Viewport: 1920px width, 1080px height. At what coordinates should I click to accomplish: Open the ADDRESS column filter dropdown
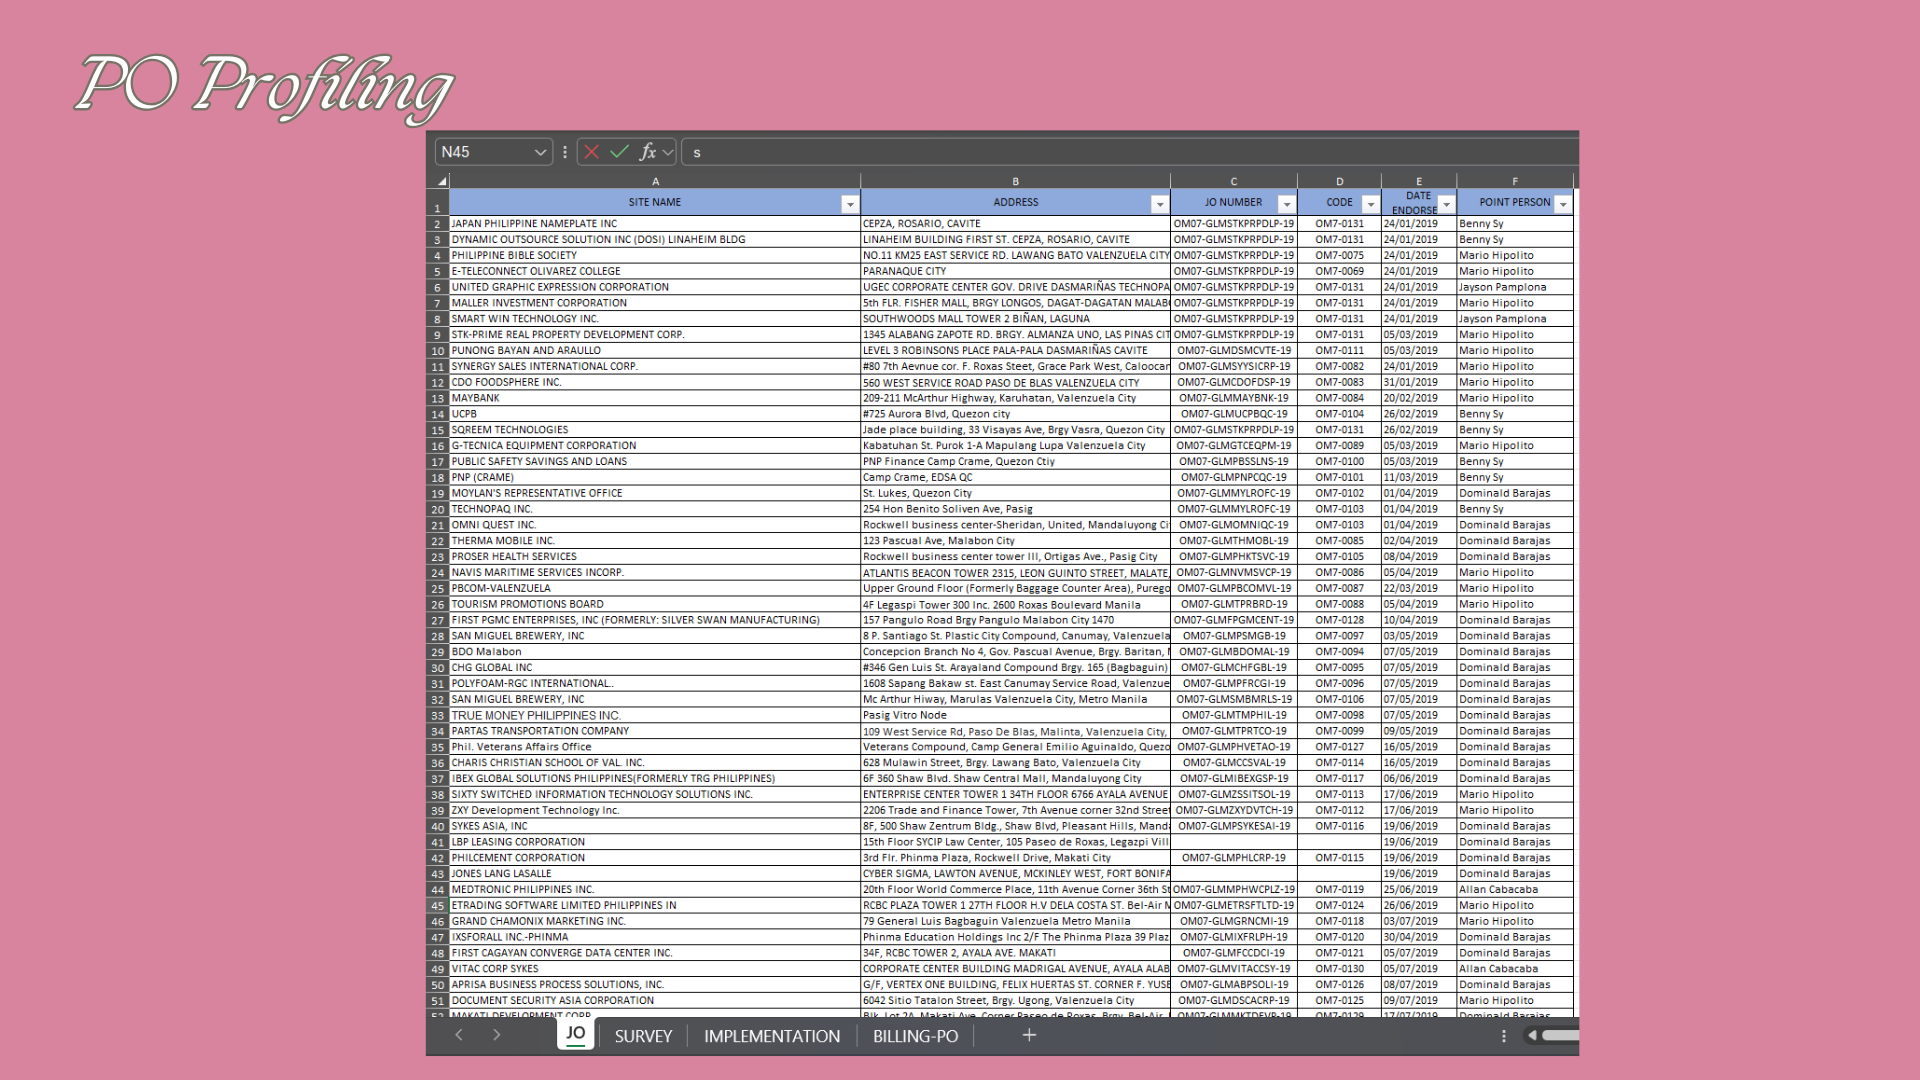point(1159,204)
